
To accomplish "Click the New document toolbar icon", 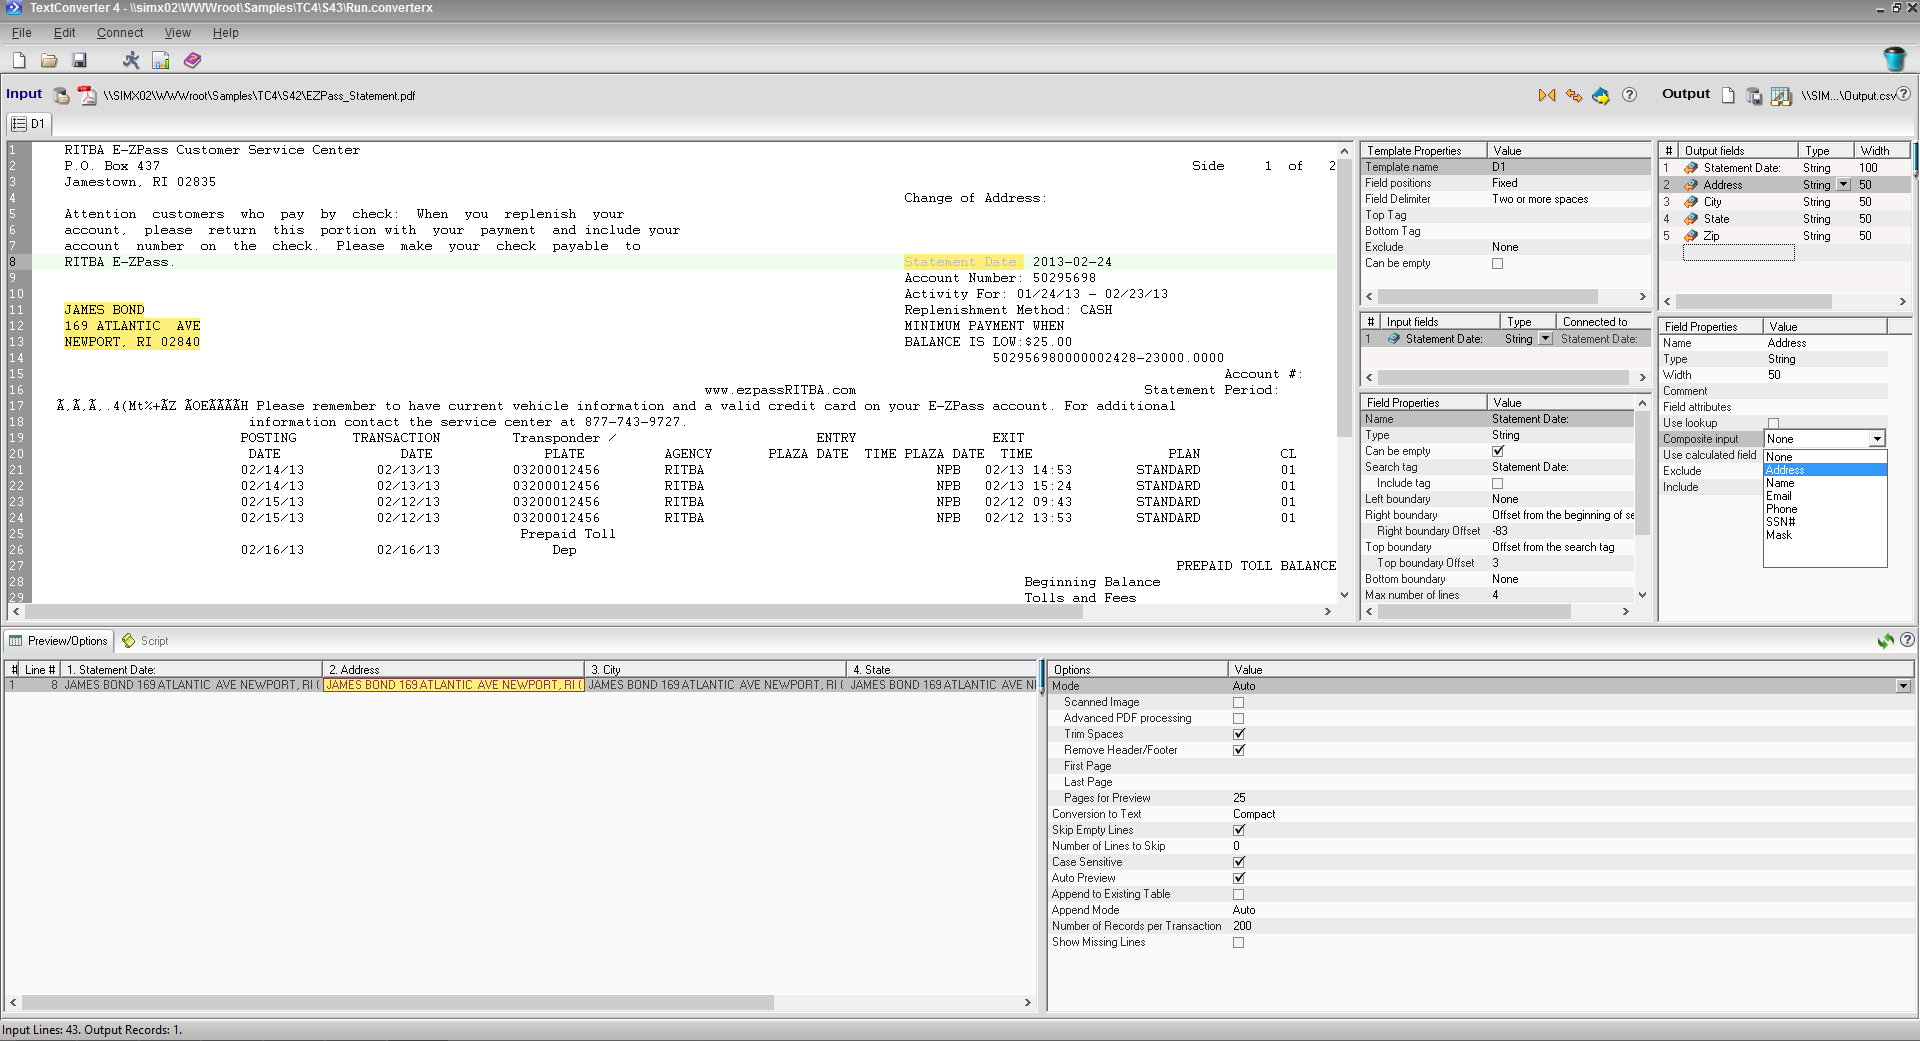I will click(x=19, y=61).
